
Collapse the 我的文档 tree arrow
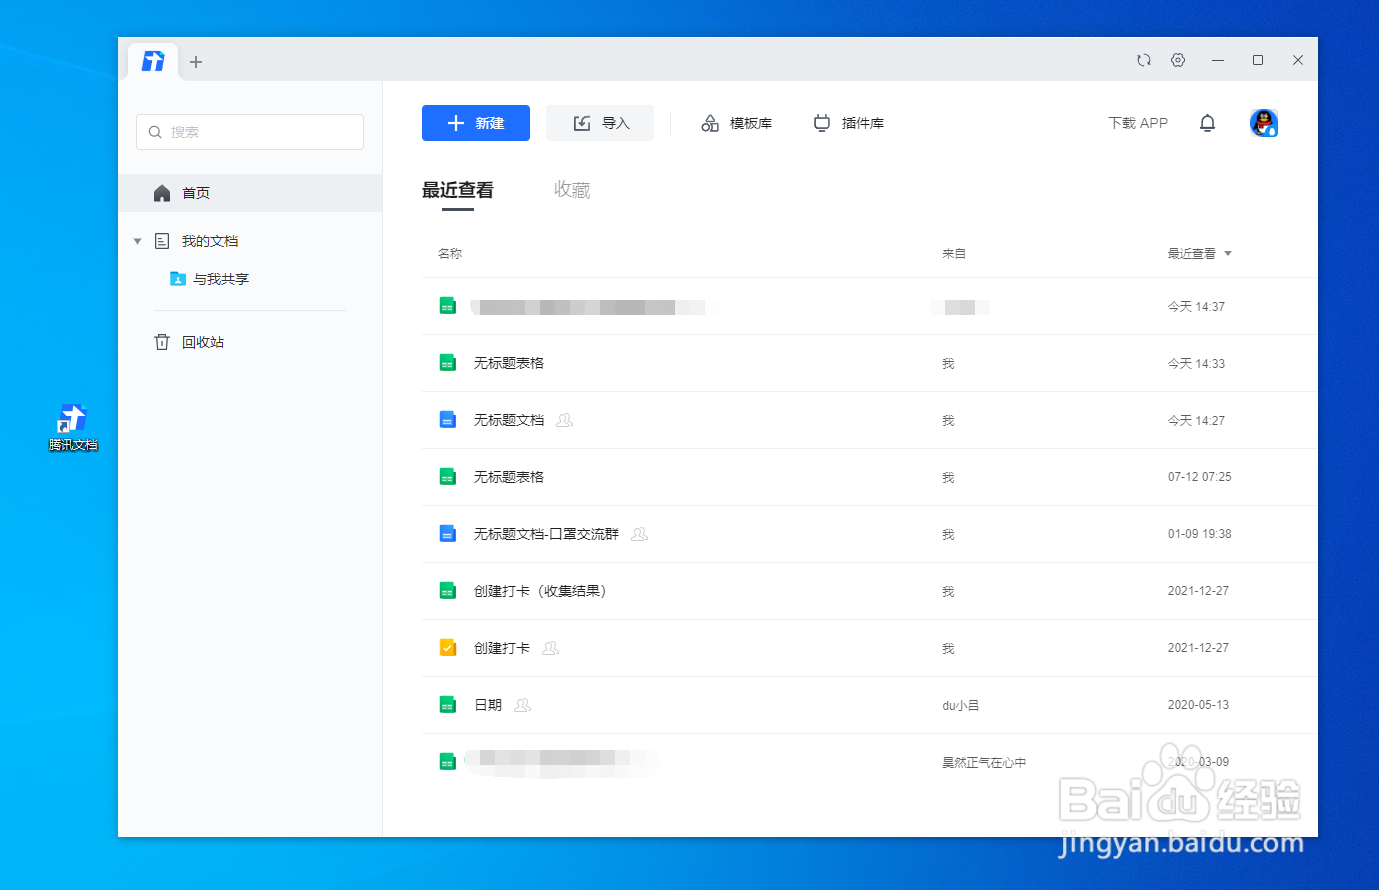point(137,241)
